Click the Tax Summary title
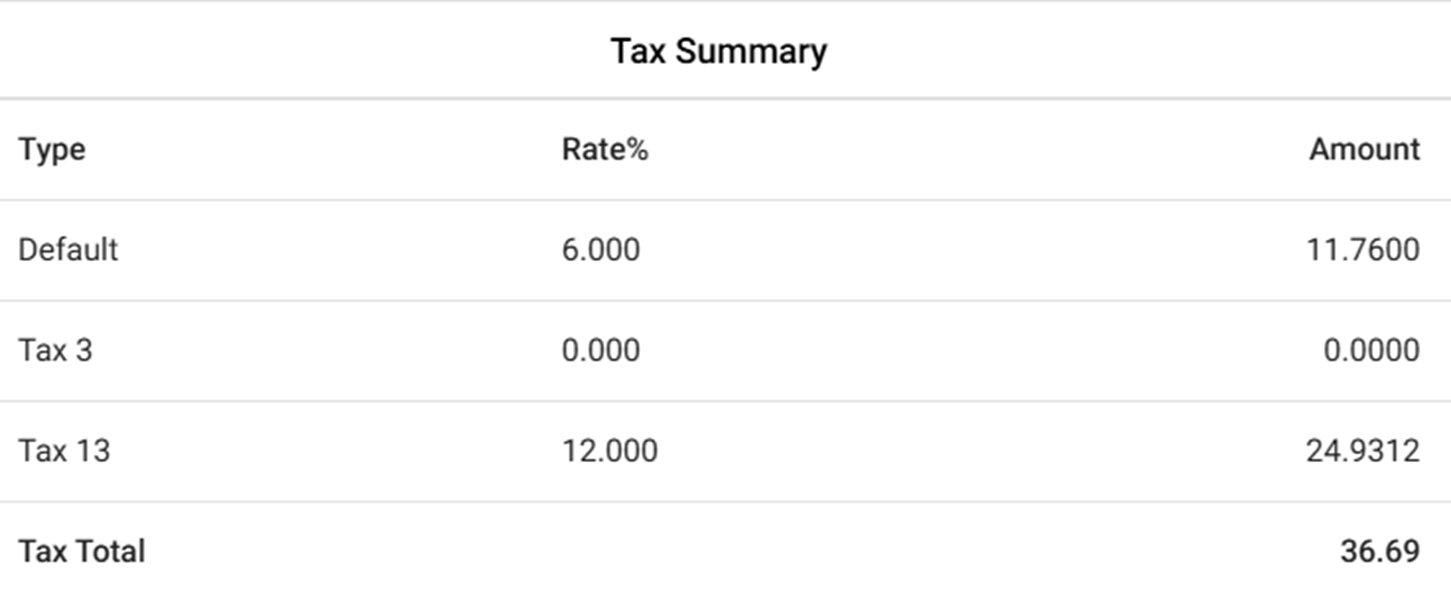The image size is (1451, 589). click(718, 51)
